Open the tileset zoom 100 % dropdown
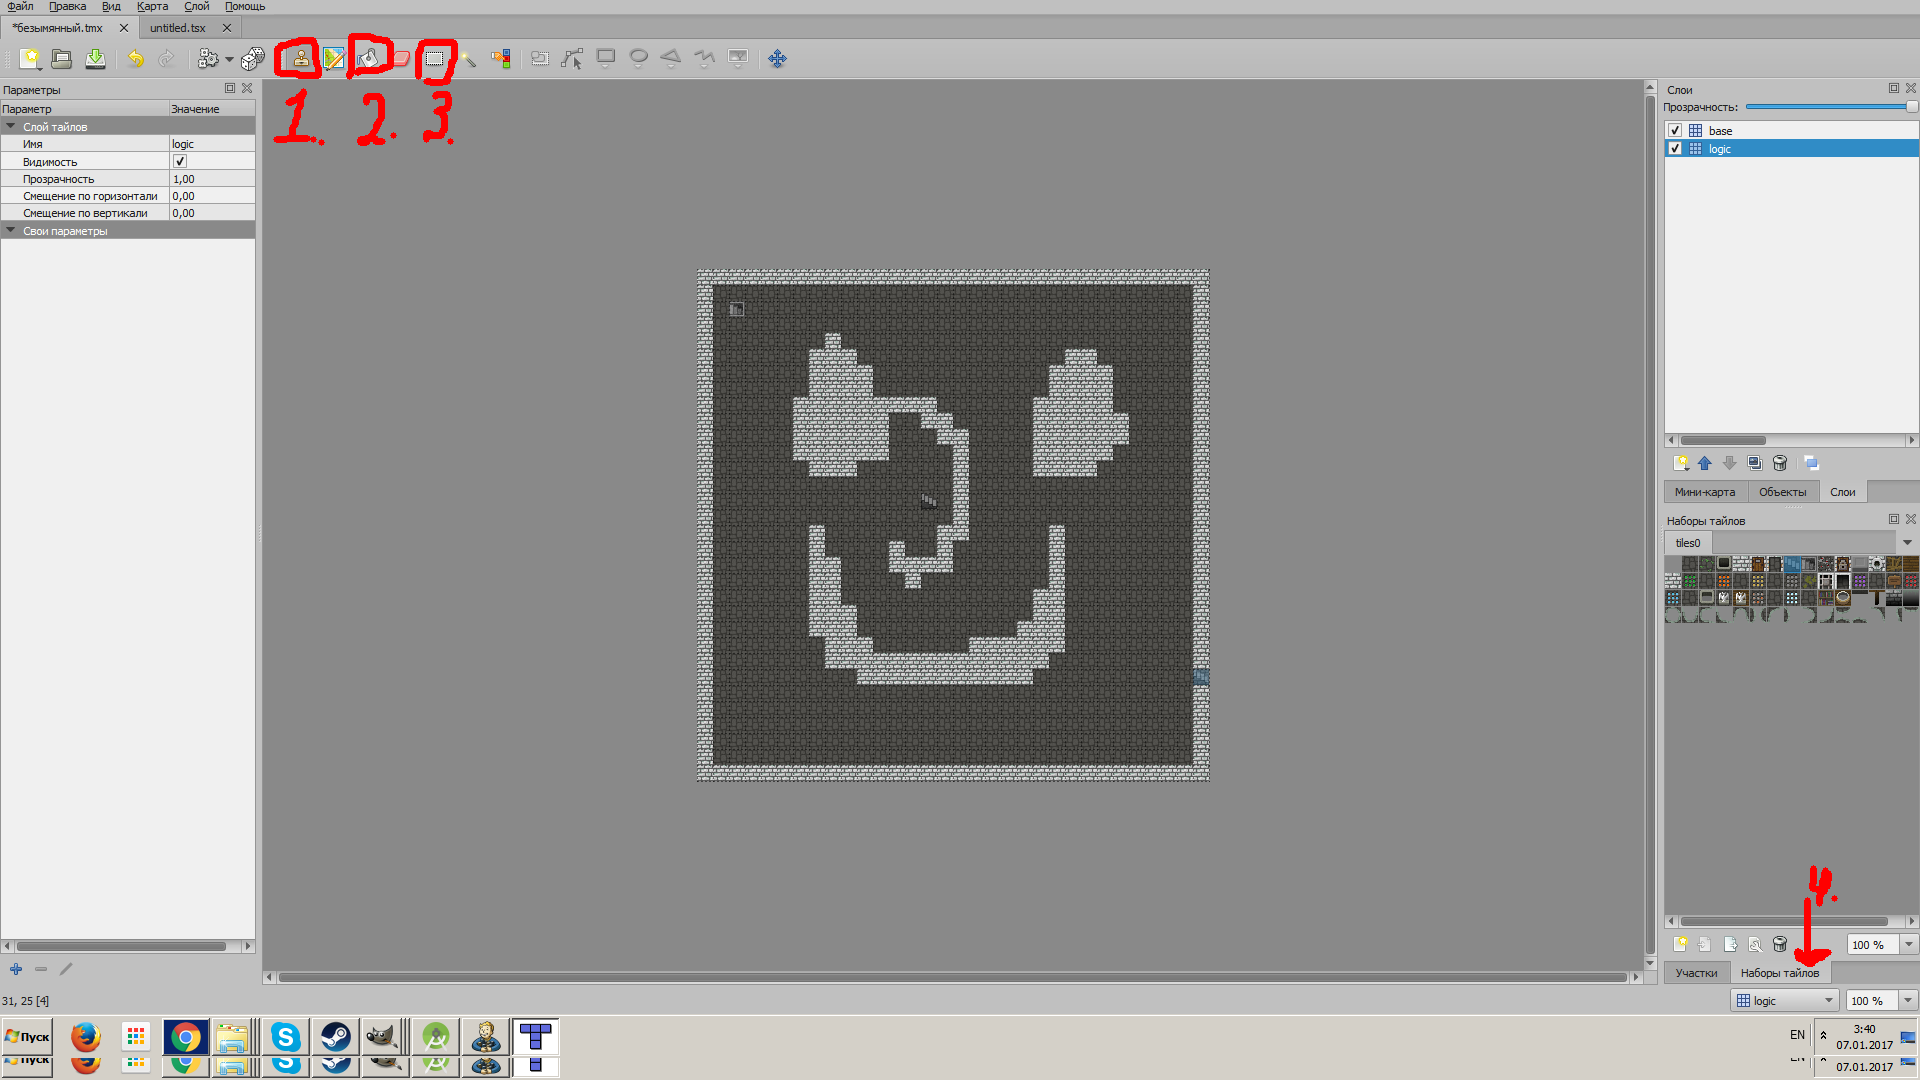The width and height of the screenshot is (1920, 1080). 1908,945
